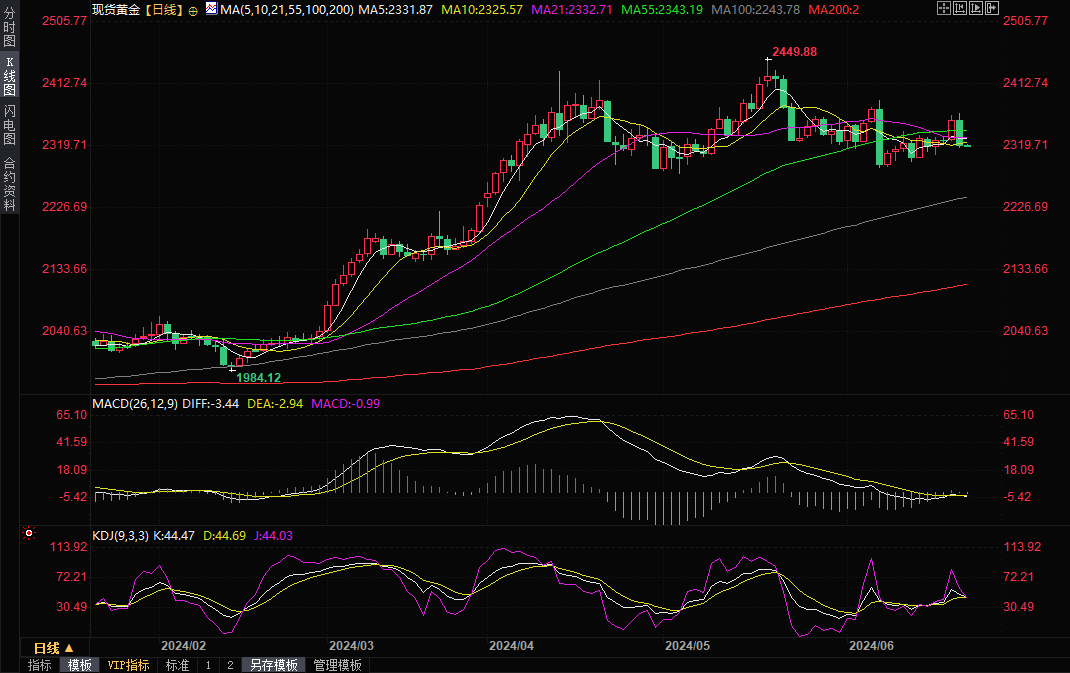Viewport: 1070px width, 673px height.
Task: Open the 闪电图 sidebar tab
Action: click(x=9, y=124)
